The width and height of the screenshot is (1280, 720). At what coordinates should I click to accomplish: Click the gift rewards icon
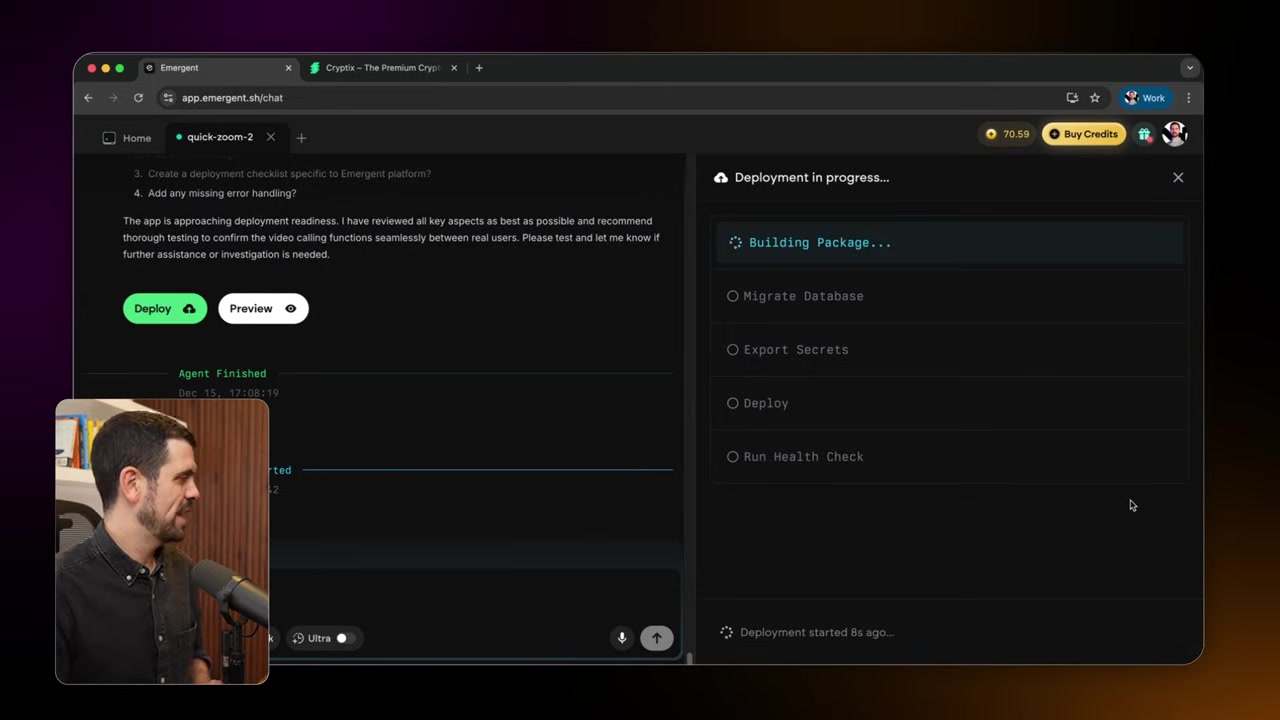coord(1144,134)
